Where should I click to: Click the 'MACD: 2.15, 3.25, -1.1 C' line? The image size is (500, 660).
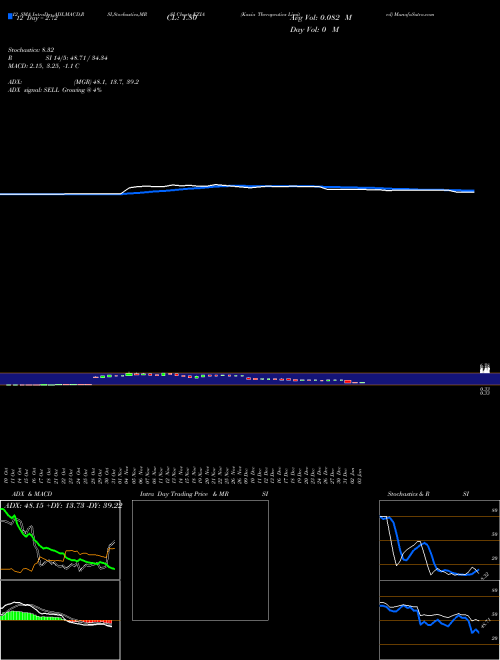click(44, 66)
